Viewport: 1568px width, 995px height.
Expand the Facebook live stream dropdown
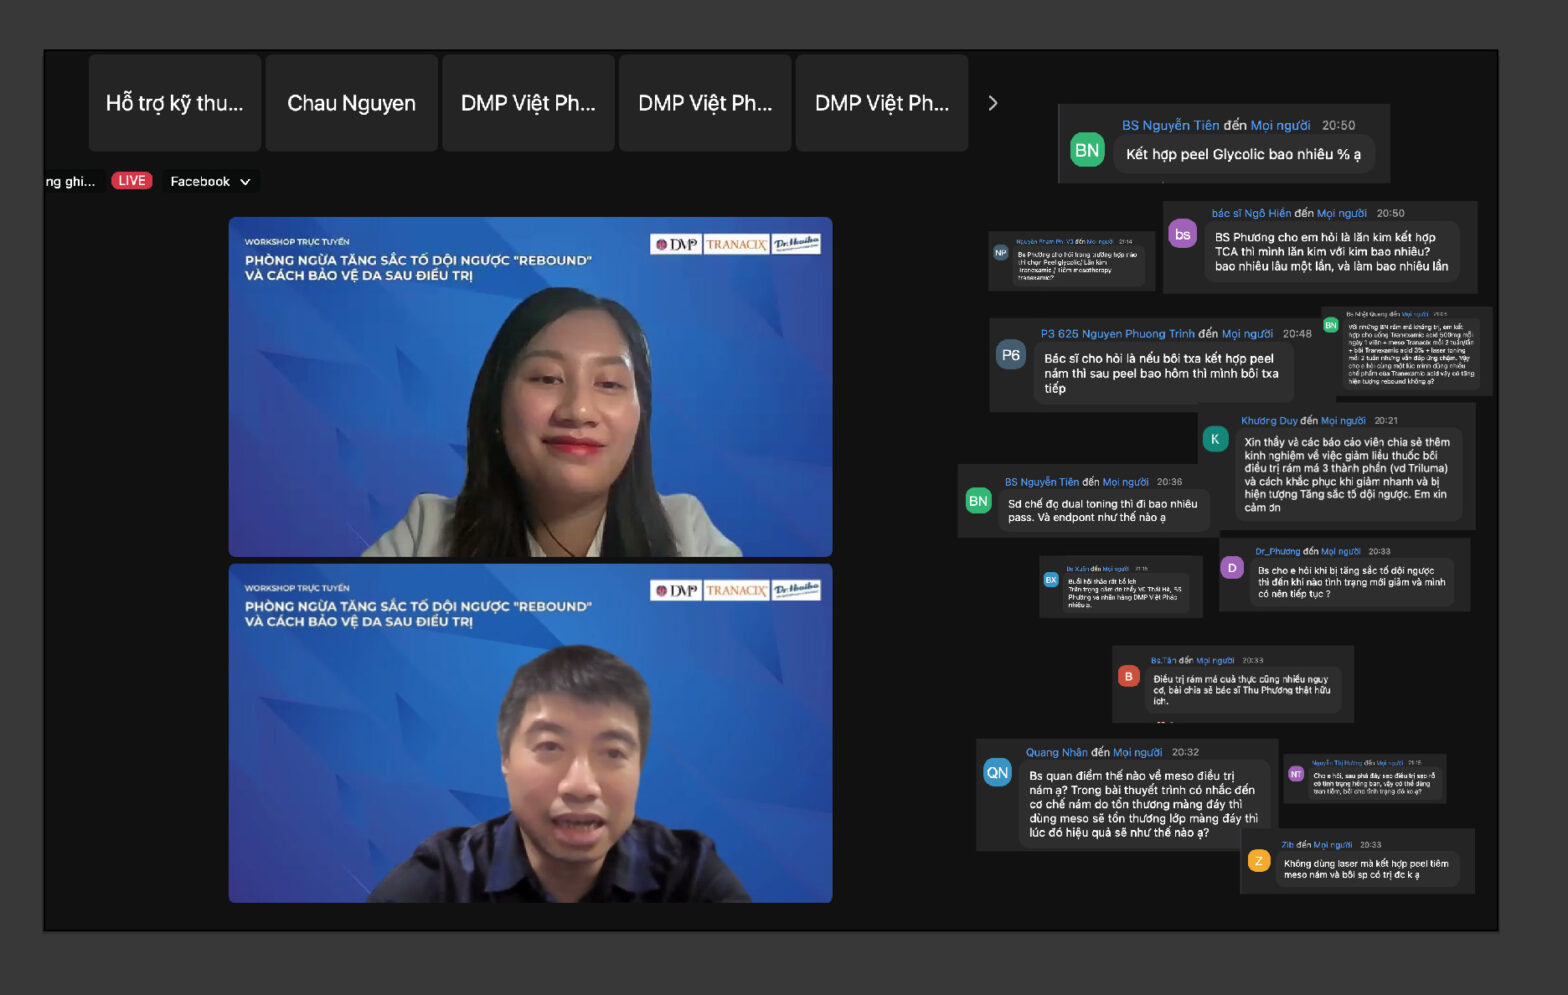(210, 181)
